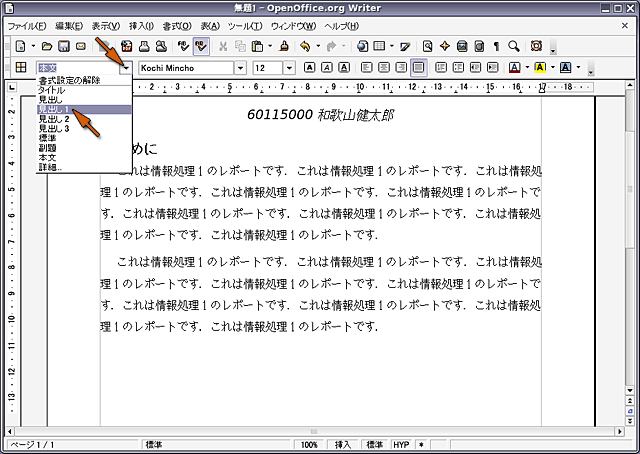
Task: Toggle the AutoSpellcheck icon
Action: (201, 46)
